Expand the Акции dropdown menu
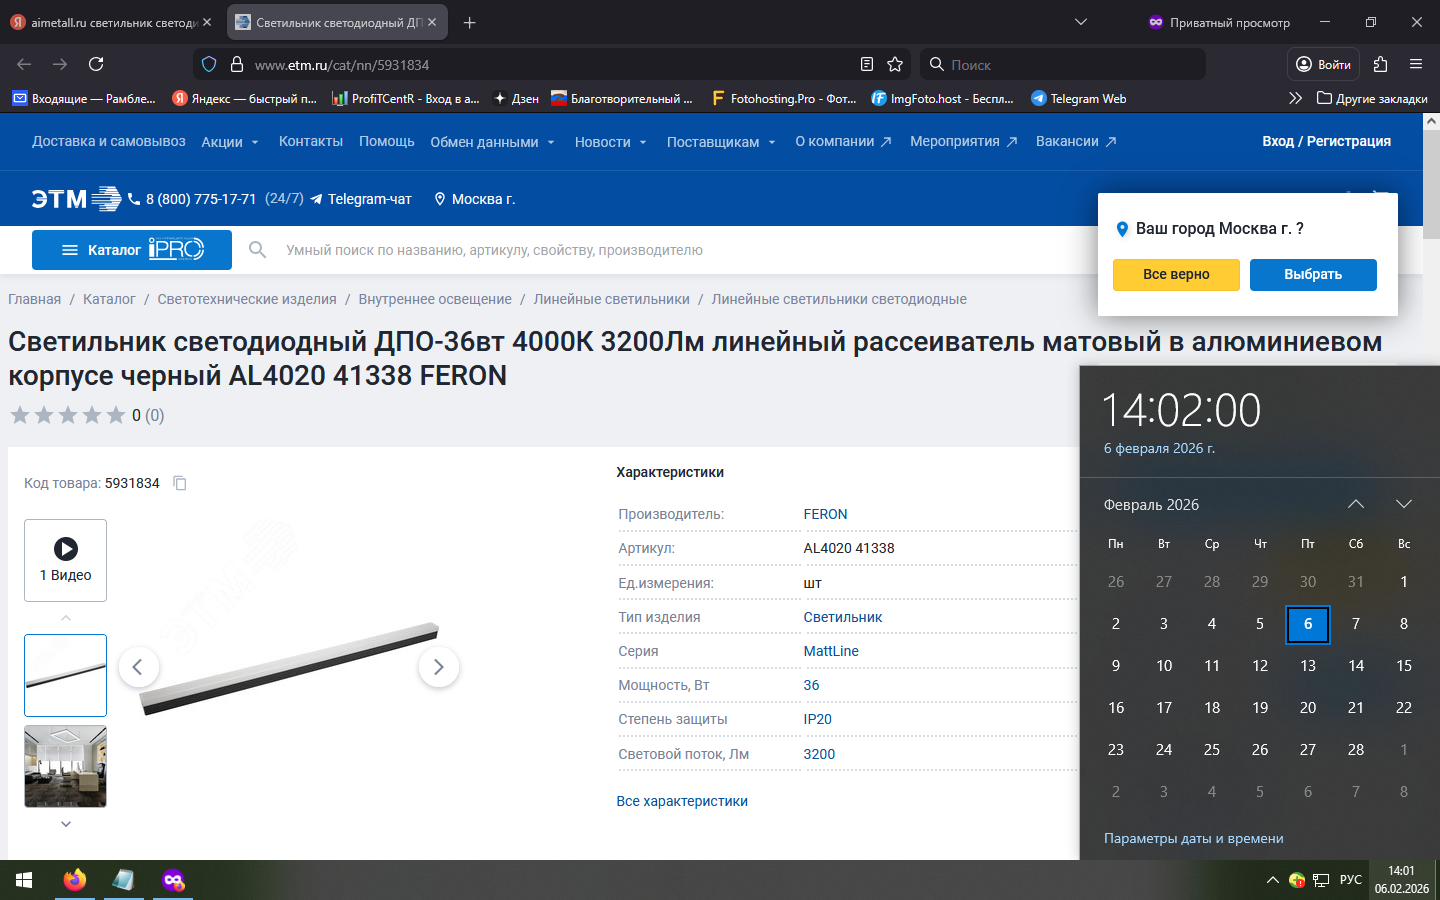This screenshot has height=900, width=1440. pyautogui.click(x=229, y=142)
